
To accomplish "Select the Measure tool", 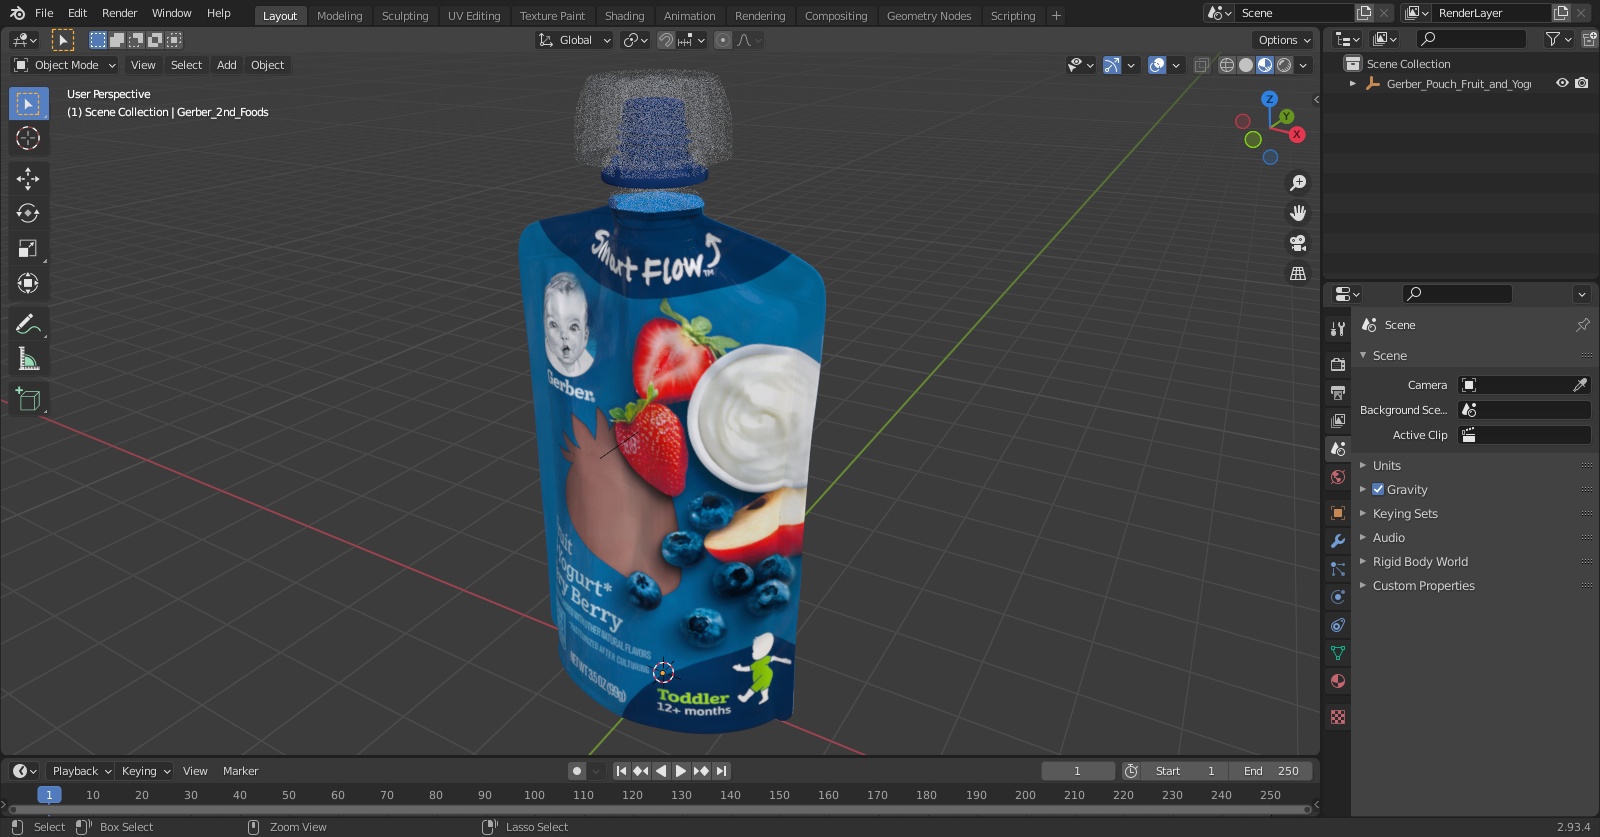I will click(x=28, y=359).
